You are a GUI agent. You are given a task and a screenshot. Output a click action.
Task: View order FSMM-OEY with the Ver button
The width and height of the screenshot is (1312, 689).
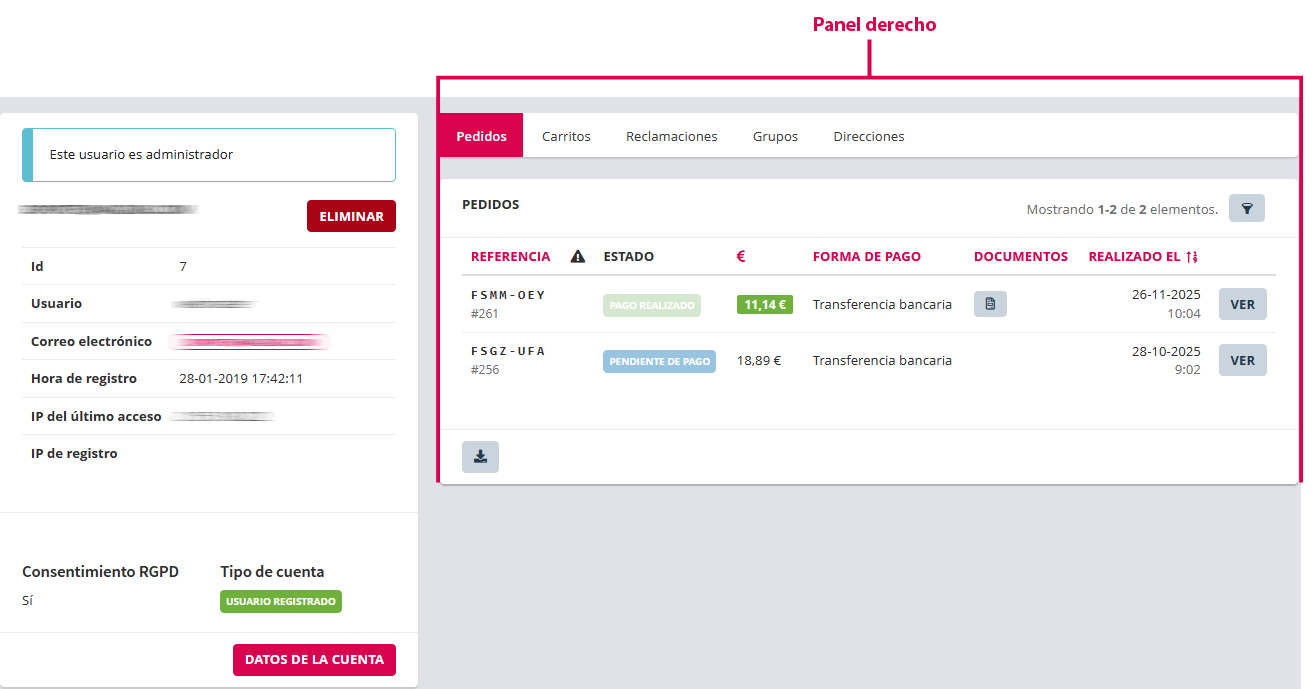click(x=1242, y=304)
